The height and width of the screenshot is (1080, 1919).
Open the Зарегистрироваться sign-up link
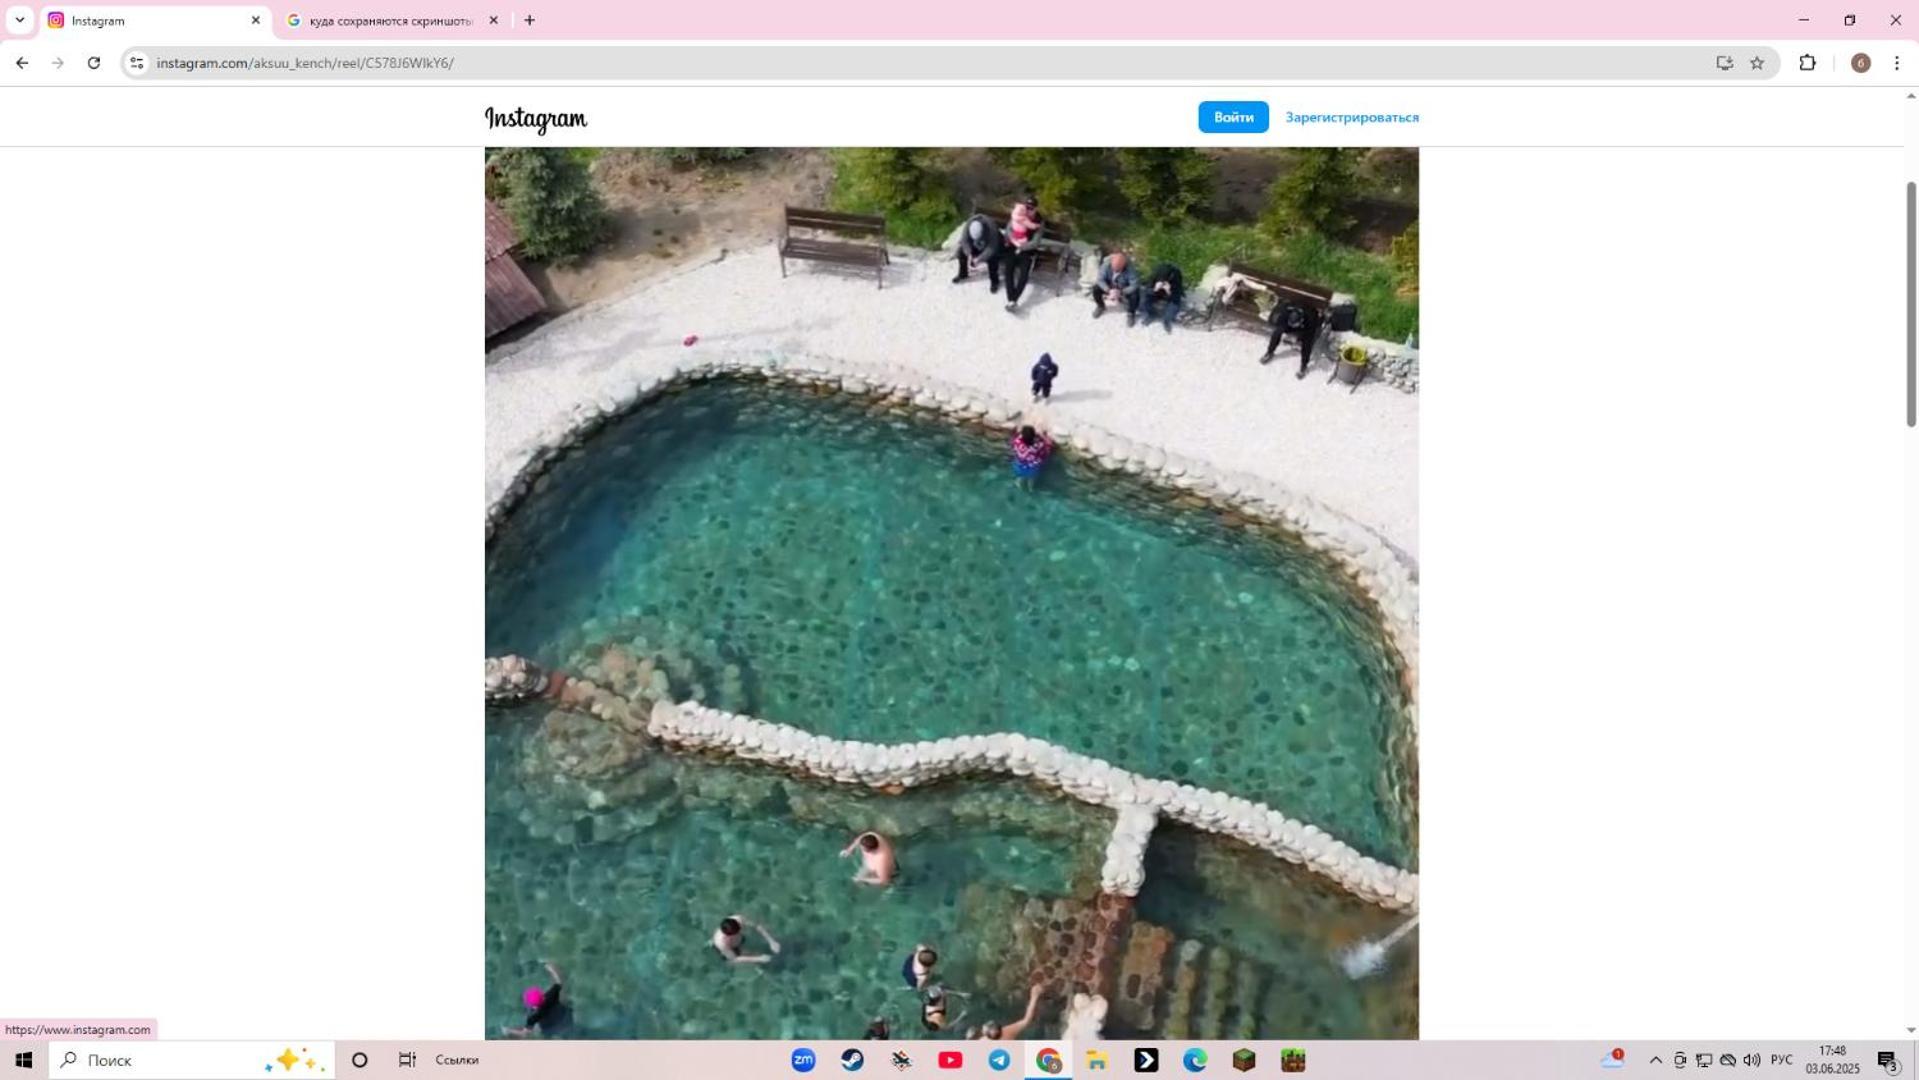[x=1352, y=117]
